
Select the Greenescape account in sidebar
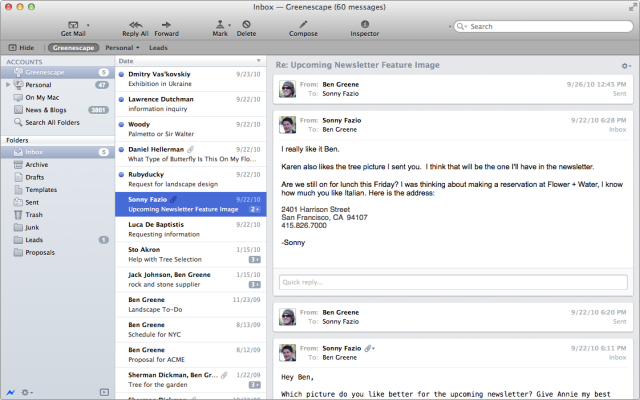[x=58, y=72]
